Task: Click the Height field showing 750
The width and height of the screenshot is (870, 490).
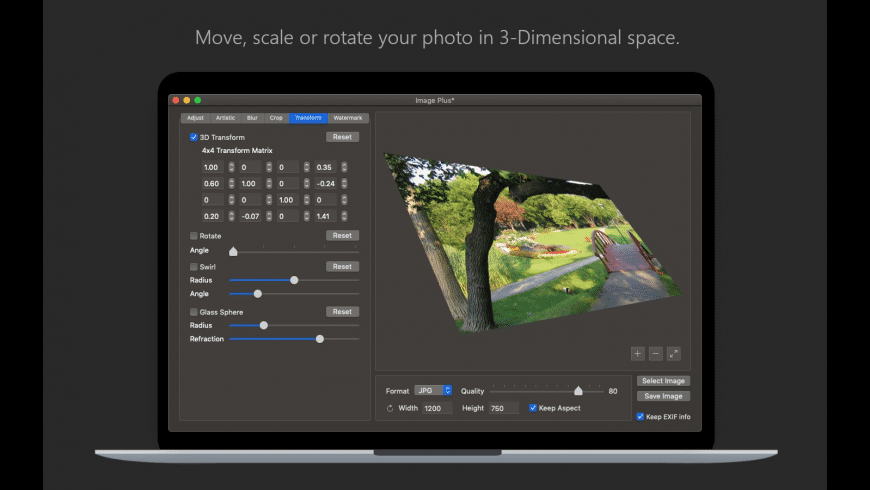Action: pyautogui.click(x=504, y=408)
